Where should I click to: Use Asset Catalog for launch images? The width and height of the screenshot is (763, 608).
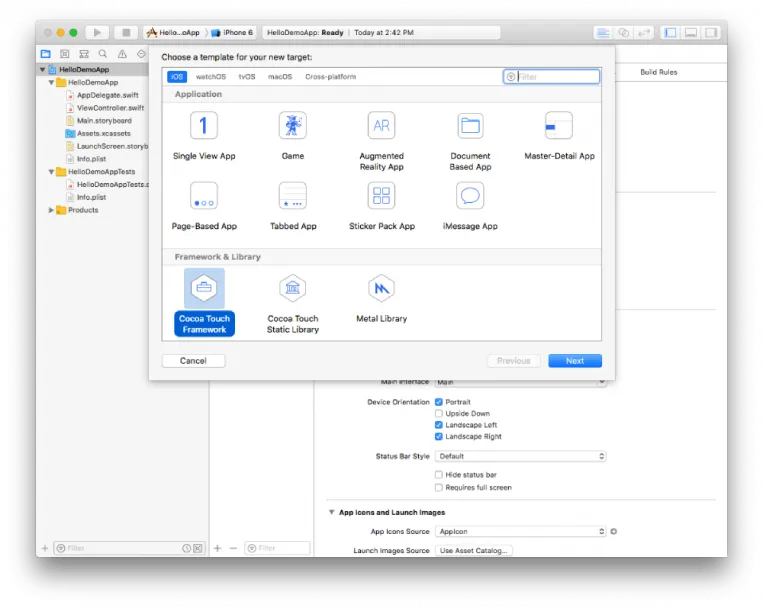[473, 551]
